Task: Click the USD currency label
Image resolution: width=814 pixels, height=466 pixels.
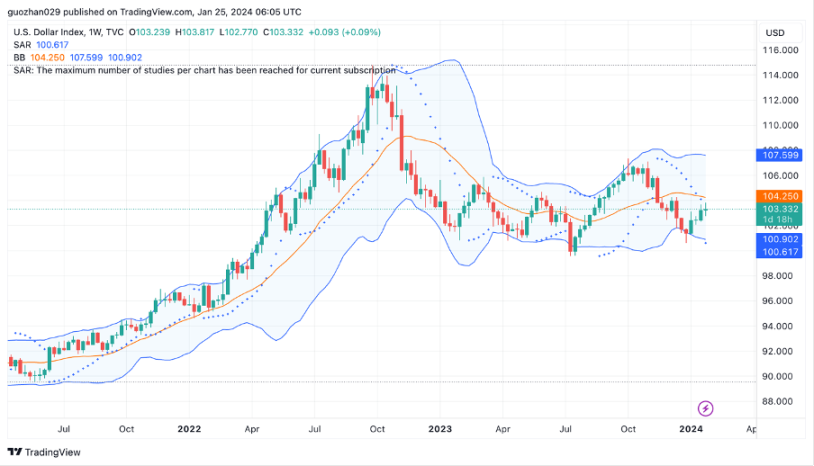Action: pos(775,33)
